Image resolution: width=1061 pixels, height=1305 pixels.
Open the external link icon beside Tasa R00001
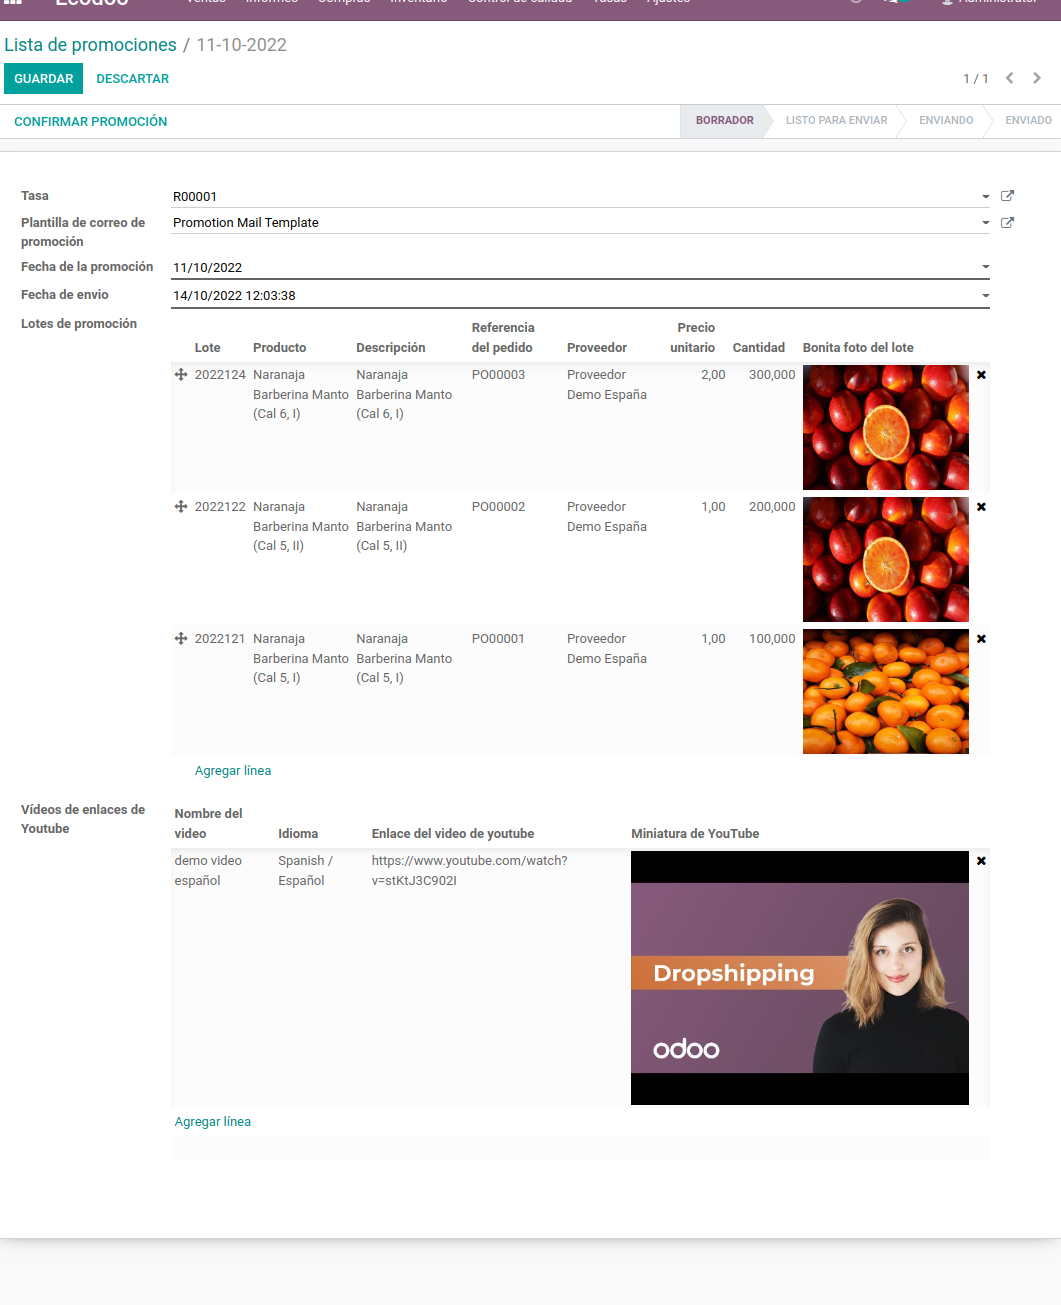pyautogui.click(x=1007, y=196)
